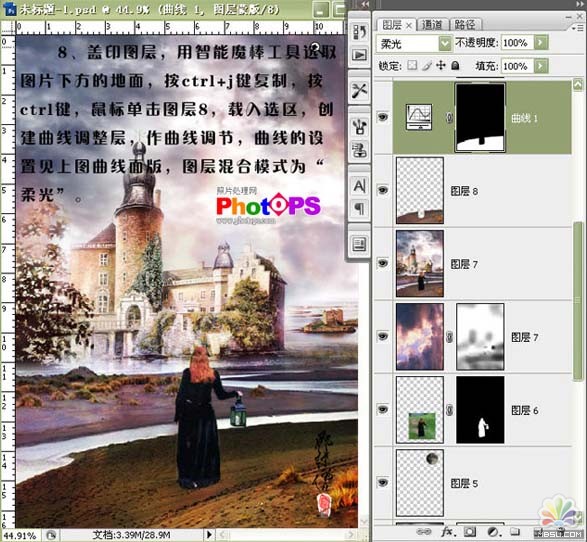Click the mask link icon on masked 图层 7
Viewport: 587px width, 542px height.
coord(449,337)
